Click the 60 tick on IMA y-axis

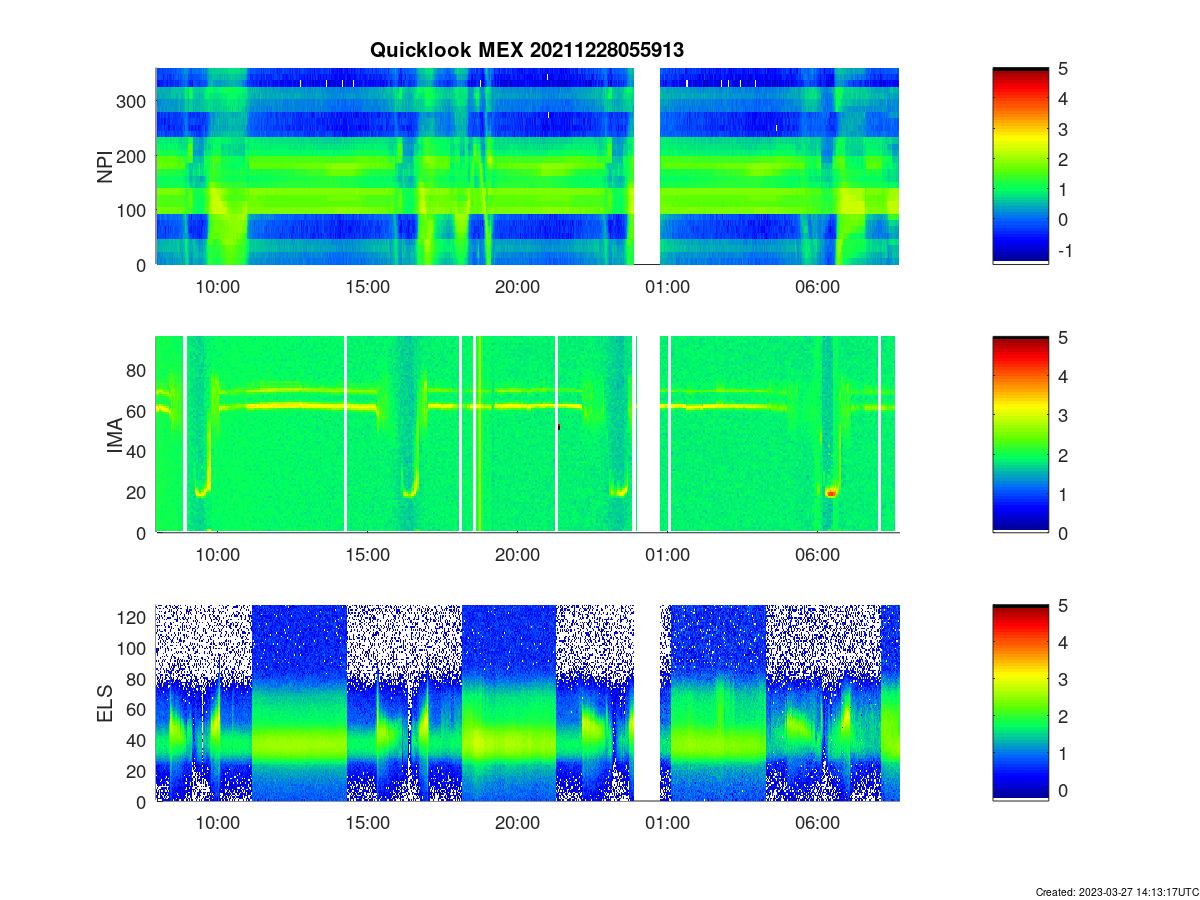(x=138, y=411)
